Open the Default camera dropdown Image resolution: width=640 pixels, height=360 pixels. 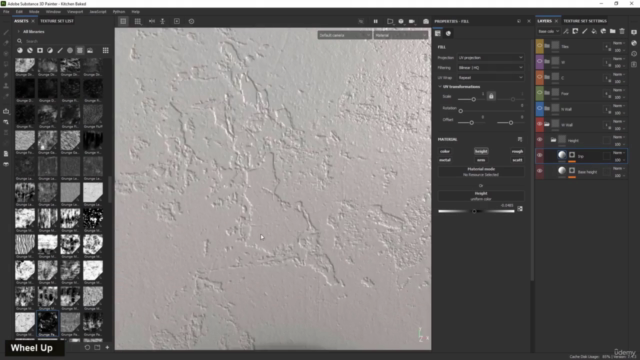coord(344,35)
